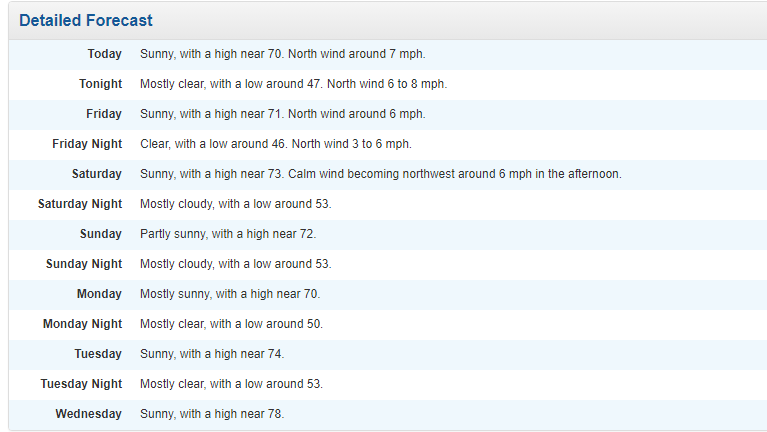Click the Sunday Night label
This screenshot has width=767, height=432.
click(x=84, y=264)
